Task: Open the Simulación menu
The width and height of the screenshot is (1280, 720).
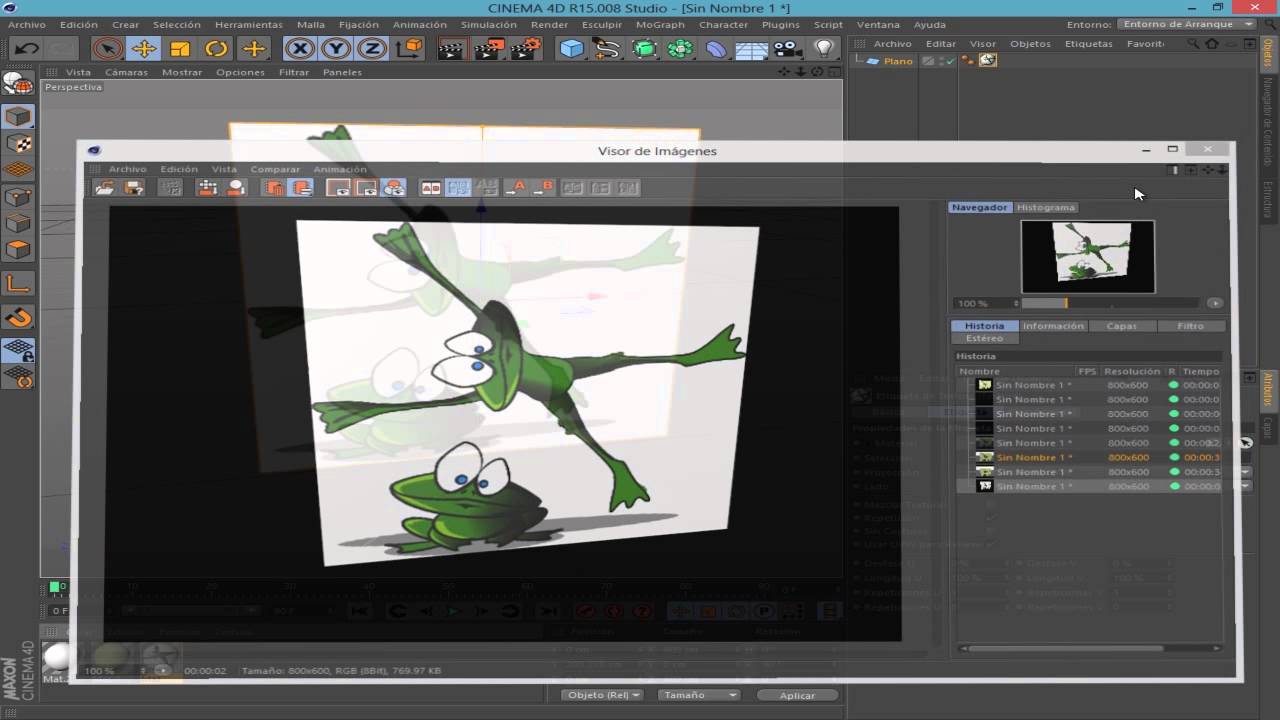Action: (488, 24)
